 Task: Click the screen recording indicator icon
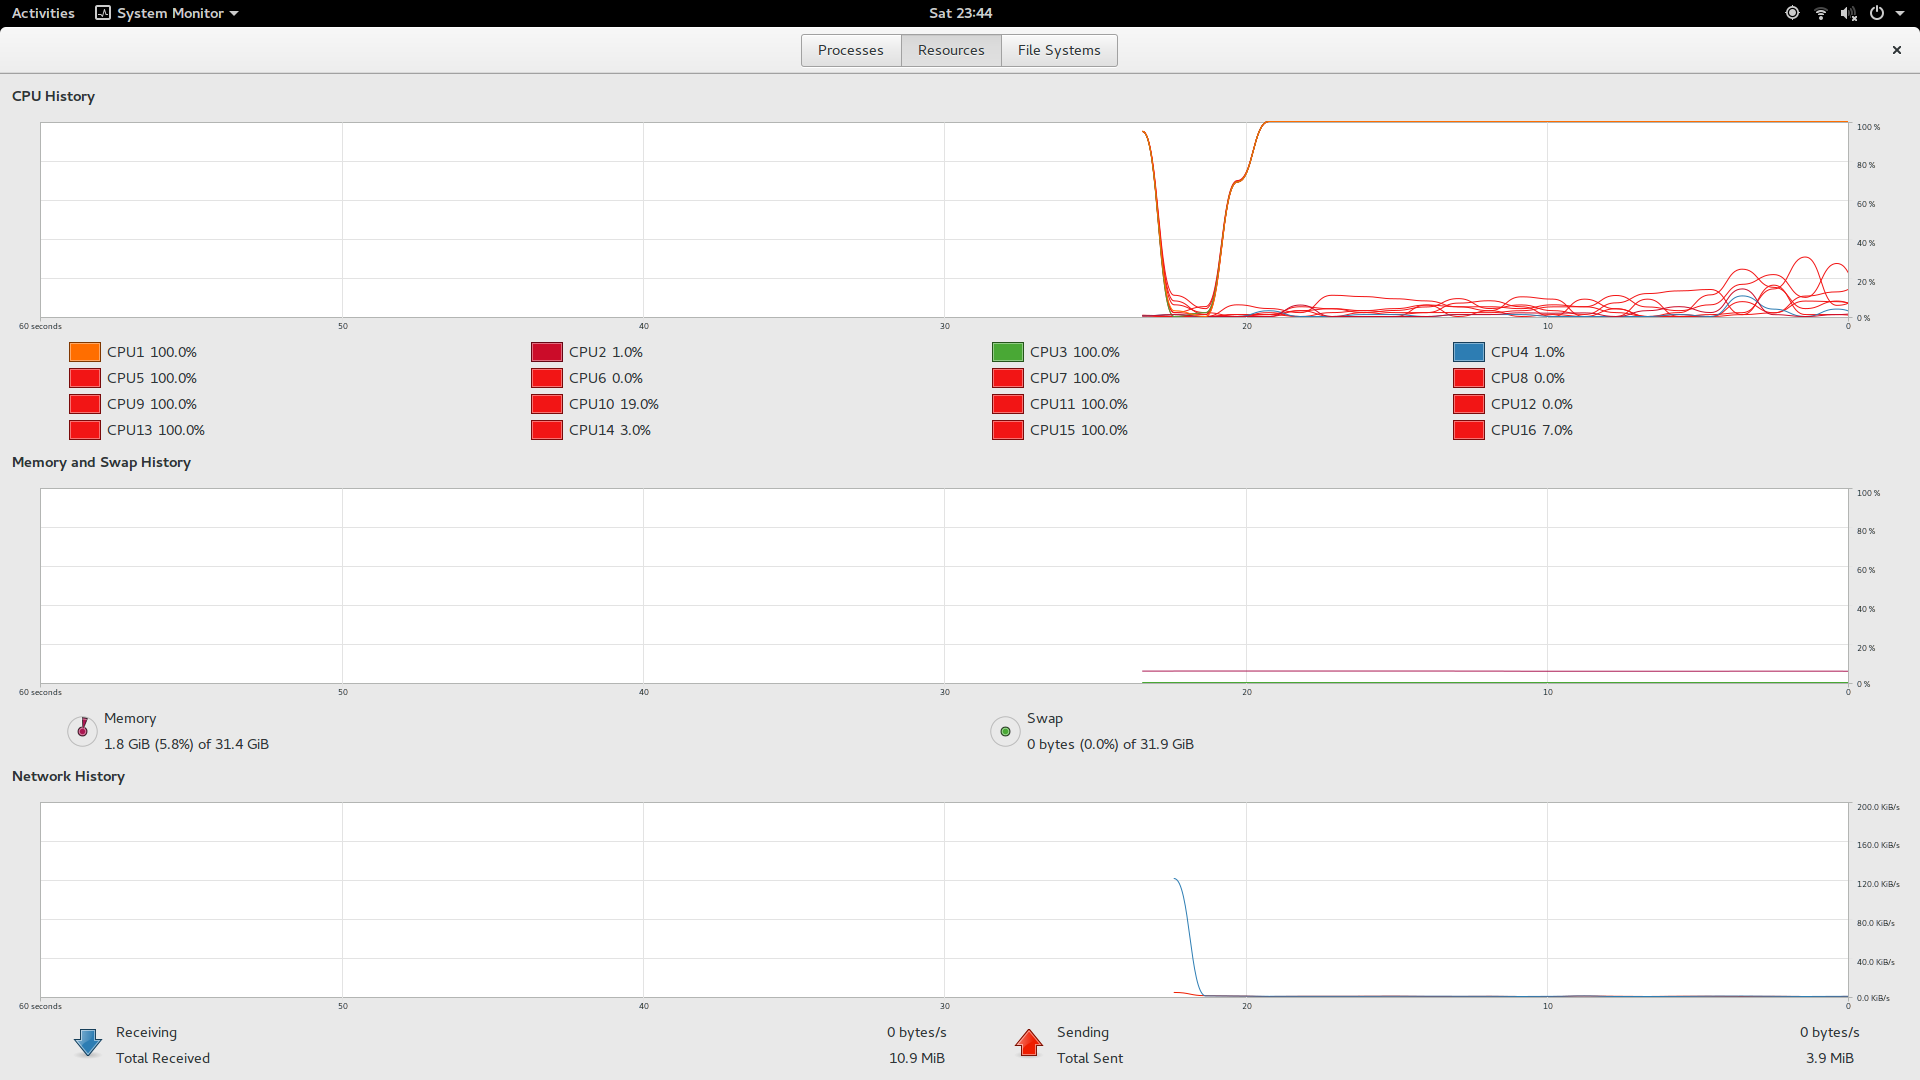tap(1793, 13)
